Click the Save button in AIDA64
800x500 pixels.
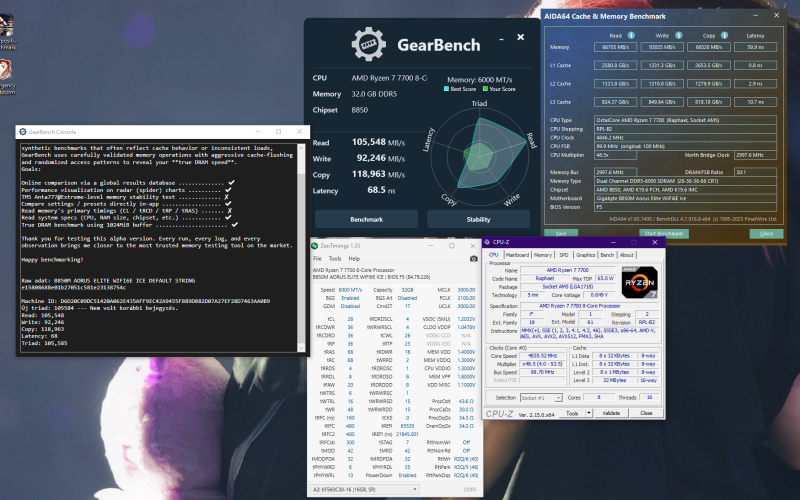point(561,233)
